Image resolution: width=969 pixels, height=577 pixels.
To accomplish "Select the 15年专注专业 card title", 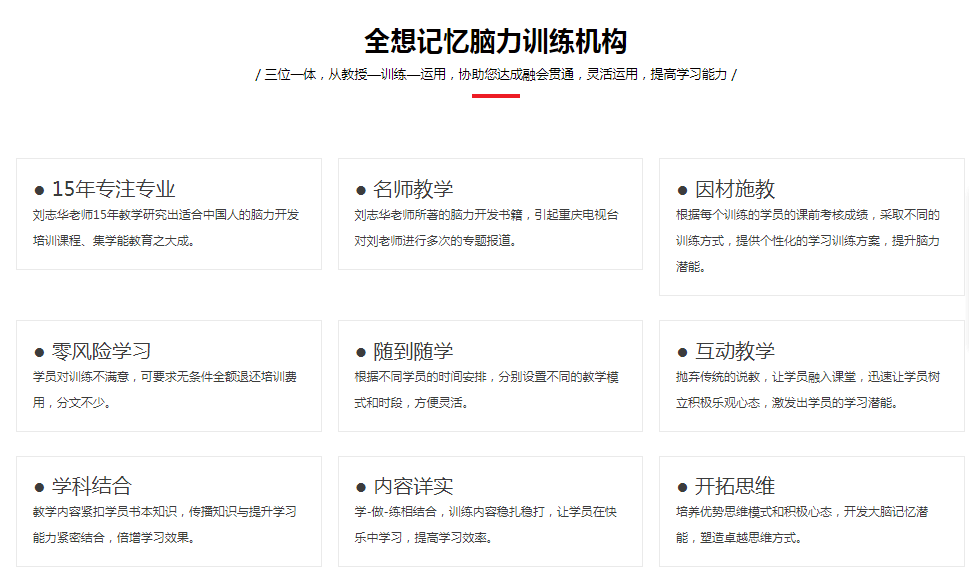I will [114, 189].
